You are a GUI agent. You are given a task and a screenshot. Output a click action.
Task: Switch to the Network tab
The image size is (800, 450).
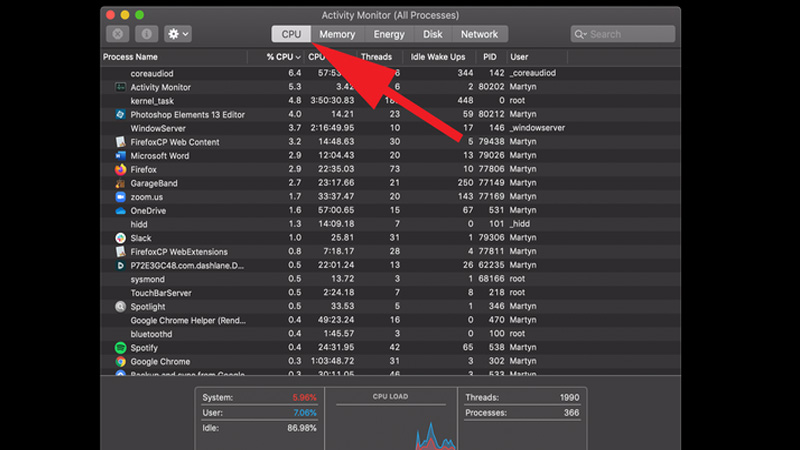tap(479, 34)
